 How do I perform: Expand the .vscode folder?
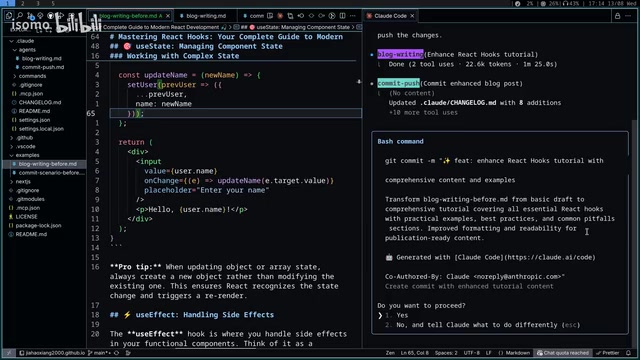25,146
